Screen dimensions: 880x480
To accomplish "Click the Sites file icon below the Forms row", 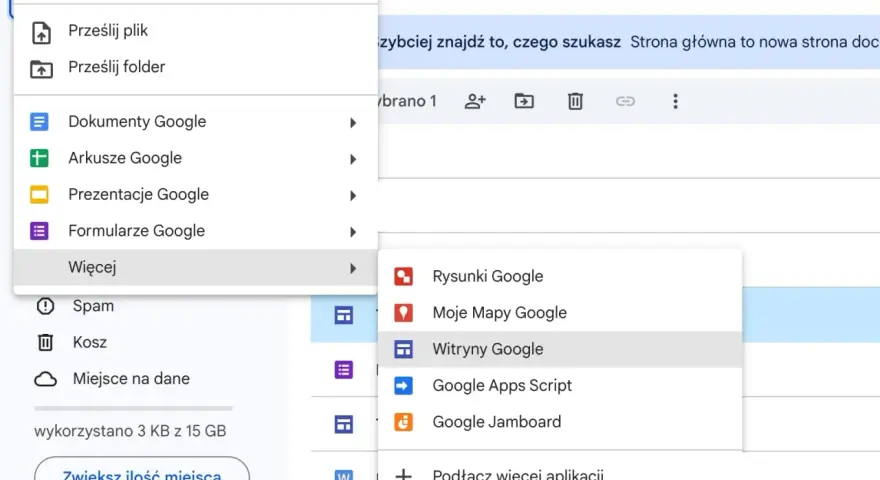I will [344, 424].
